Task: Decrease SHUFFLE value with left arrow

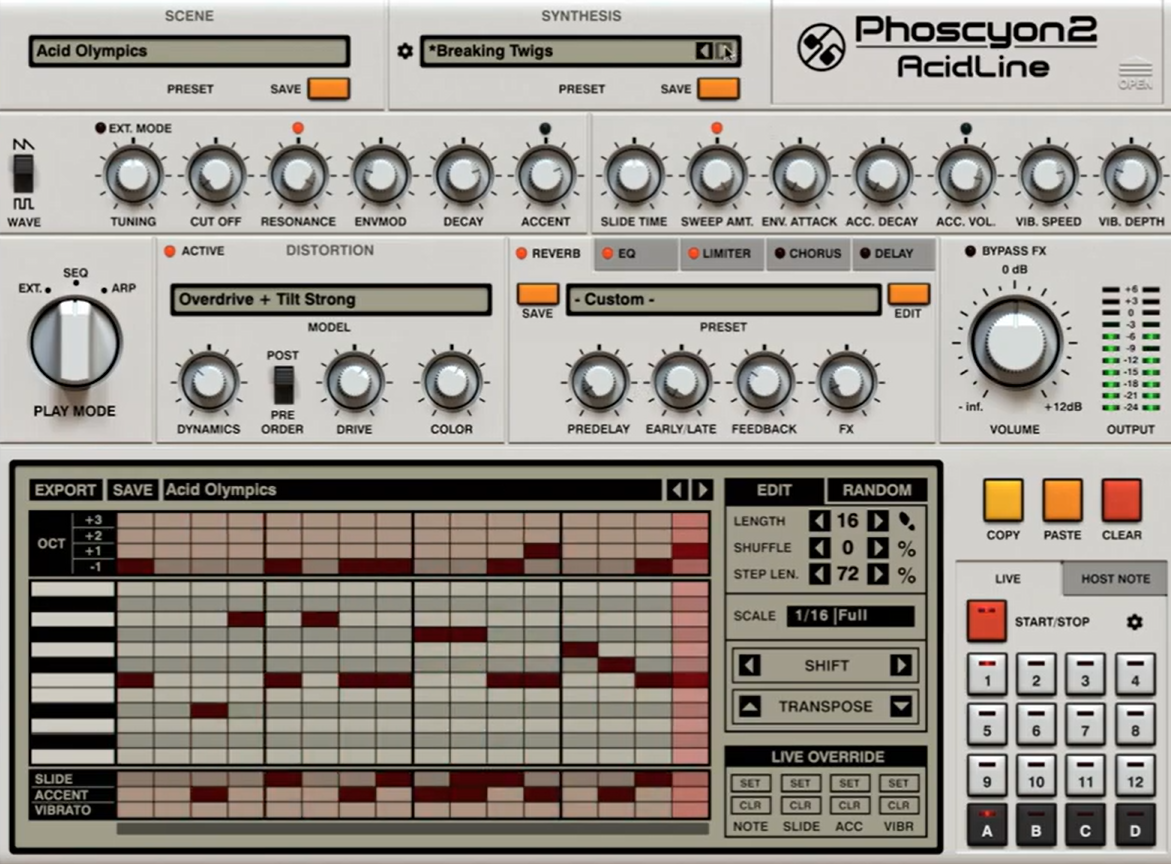Action: tap(819, 548)
